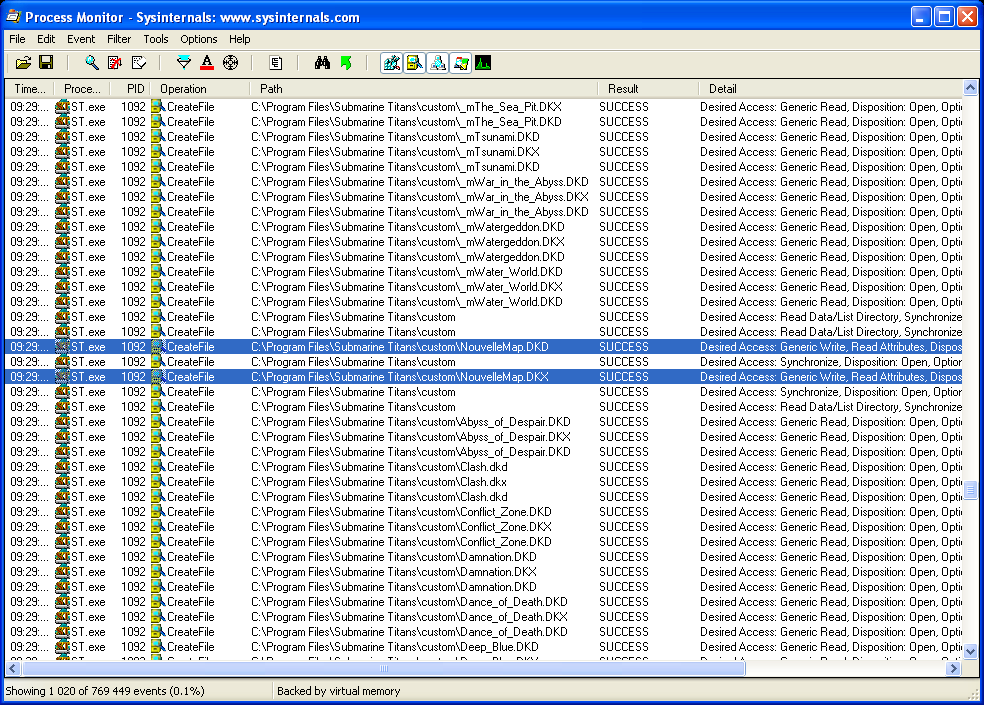Click SUCCESS result in NouvelleMap.DKD row
The width and height of the screenshot is (984, 705).
click(x=624, y=347)
